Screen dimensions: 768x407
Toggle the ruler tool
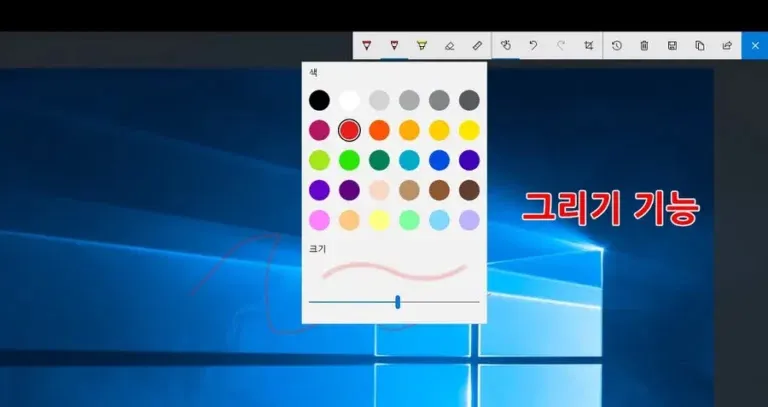[x=477, y=46]
